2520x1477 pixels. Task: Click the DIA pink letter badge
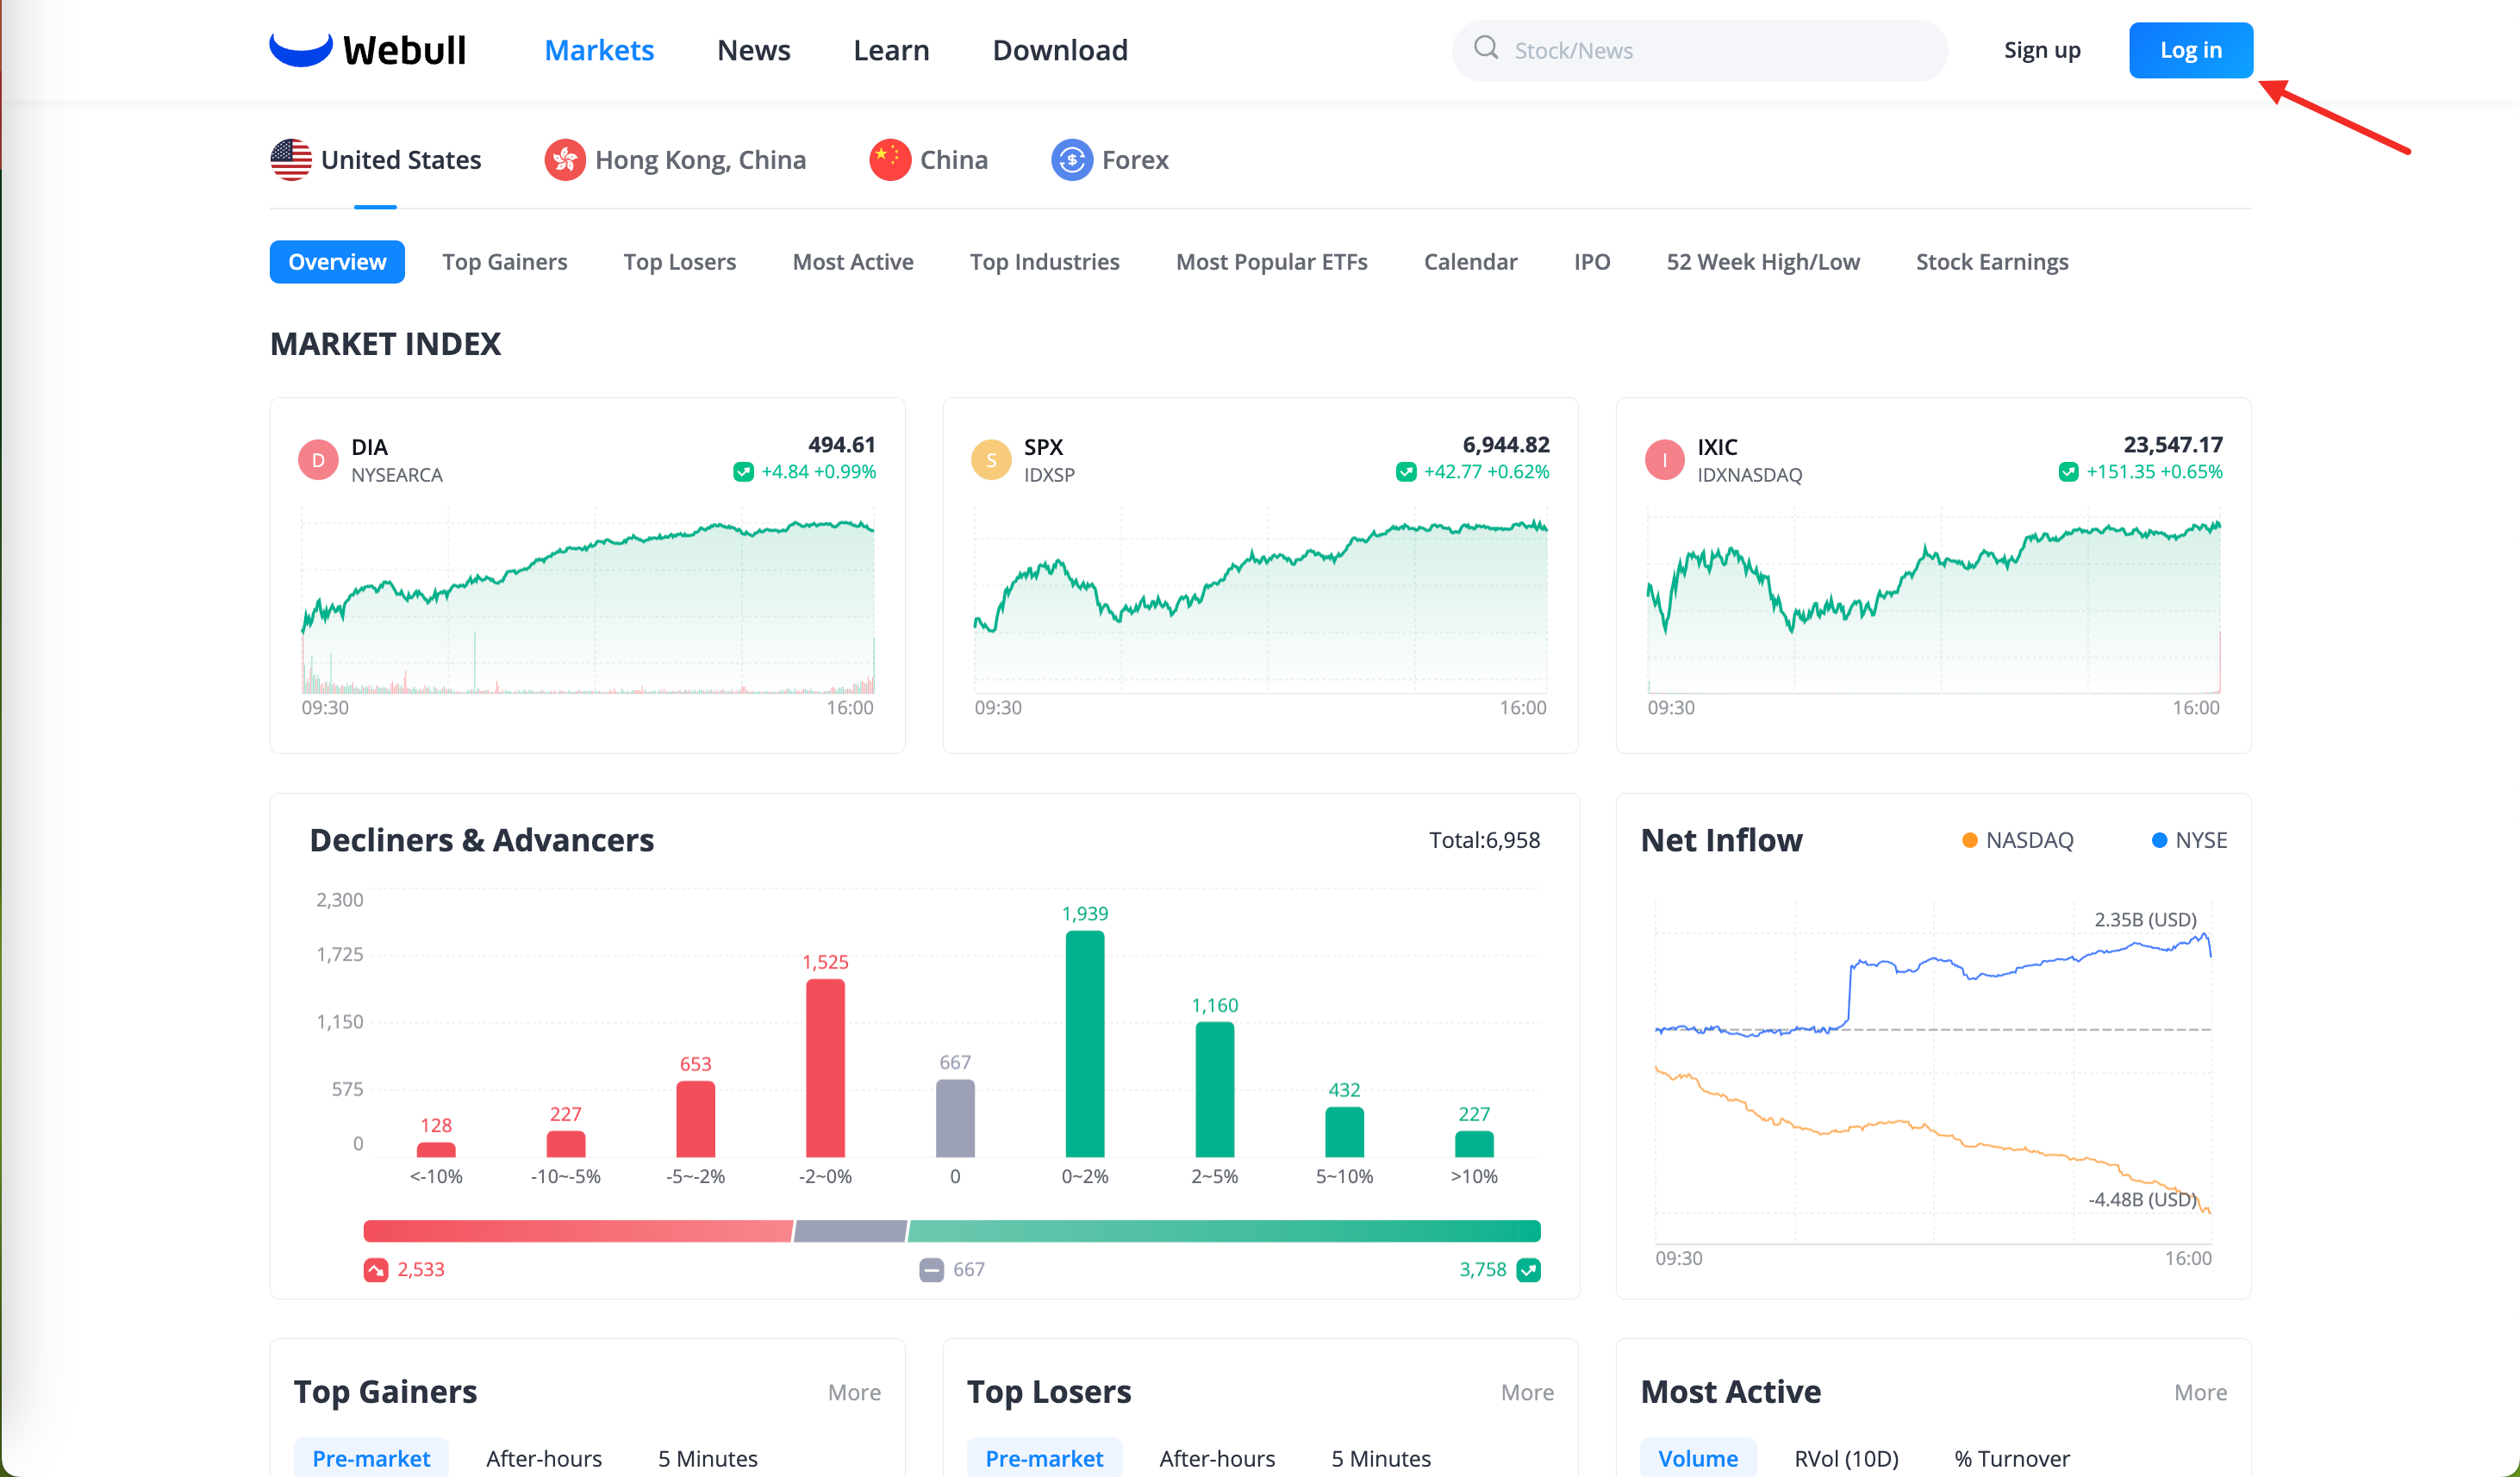(x=318, y=460)
